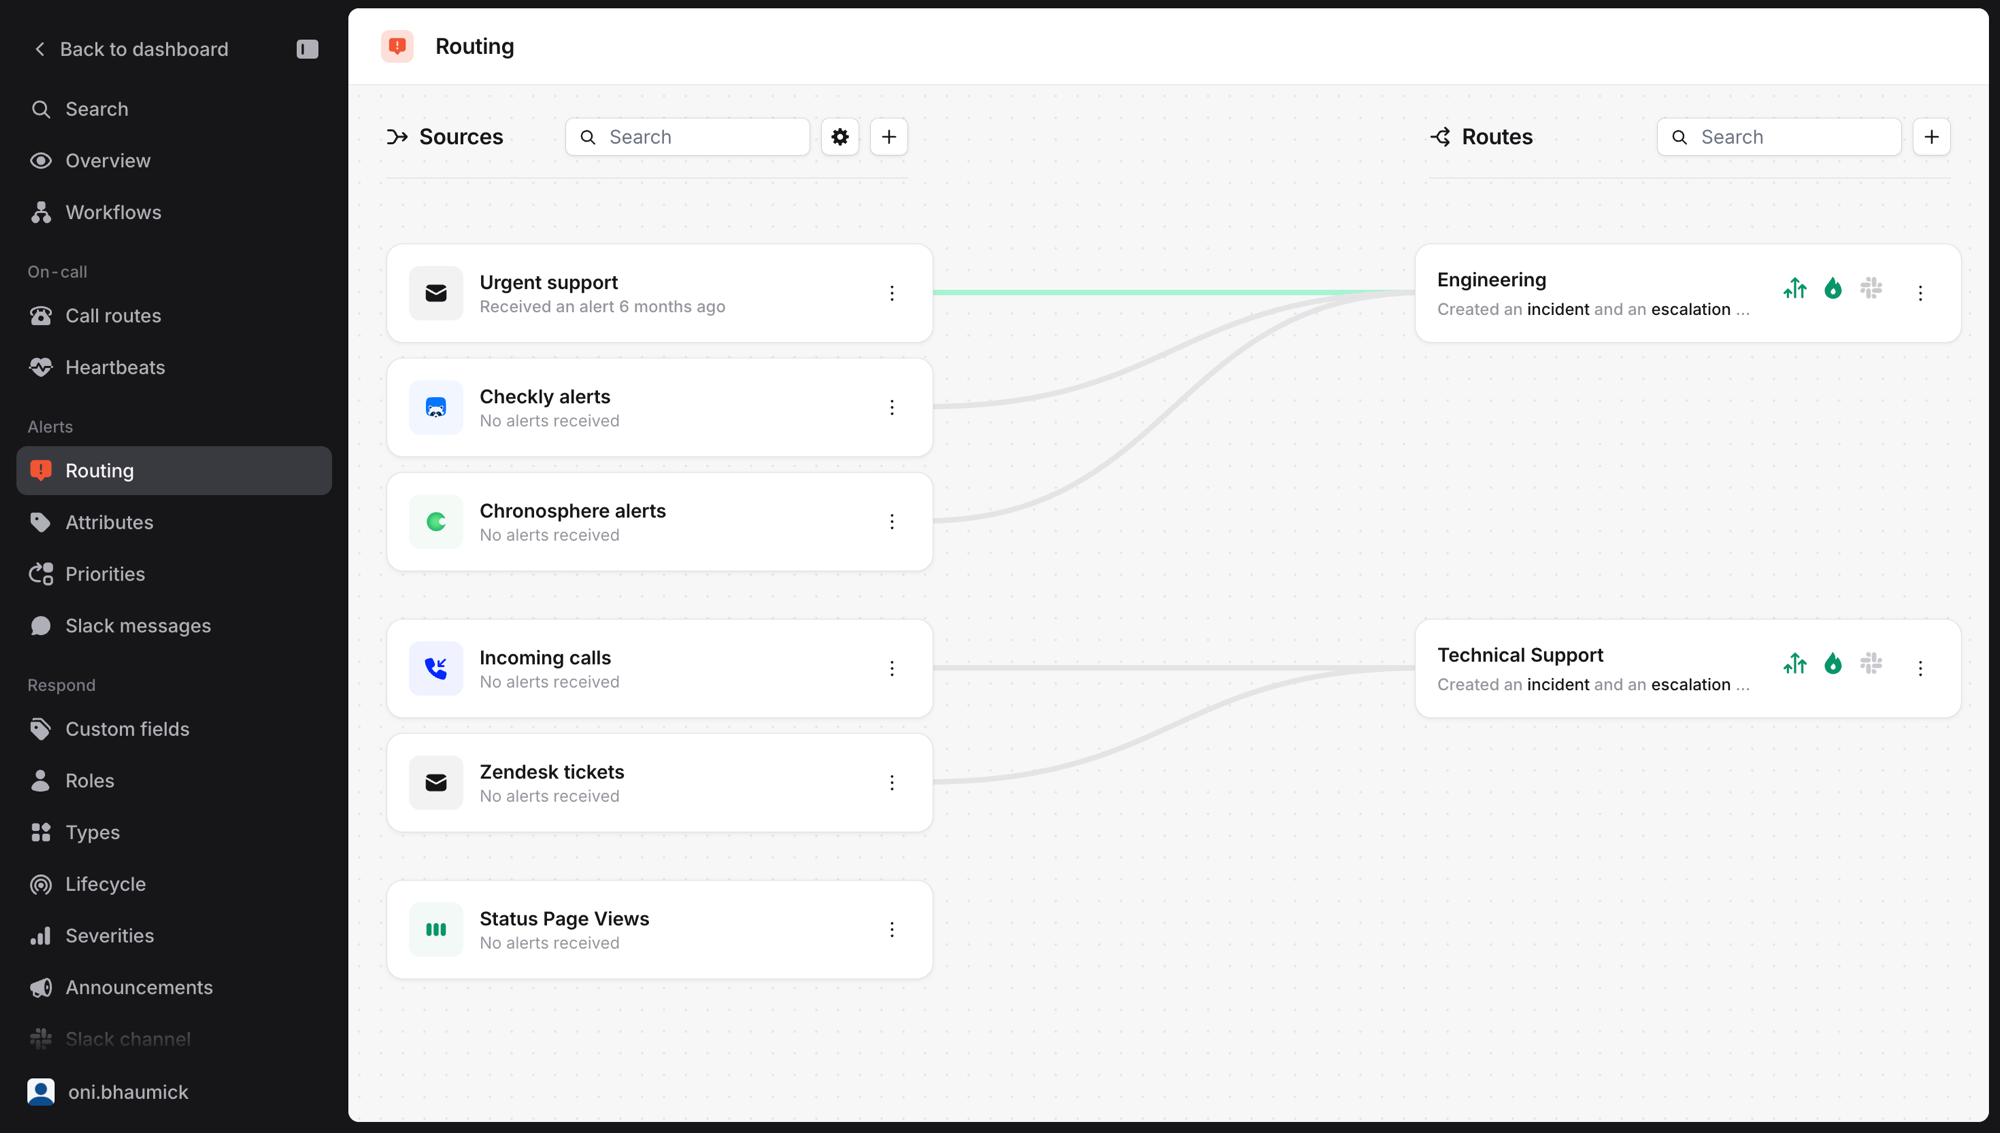This screenshot has width=2000, height=1133.
Task: Open Engineering route options menu
Action: click(1920, 293)
